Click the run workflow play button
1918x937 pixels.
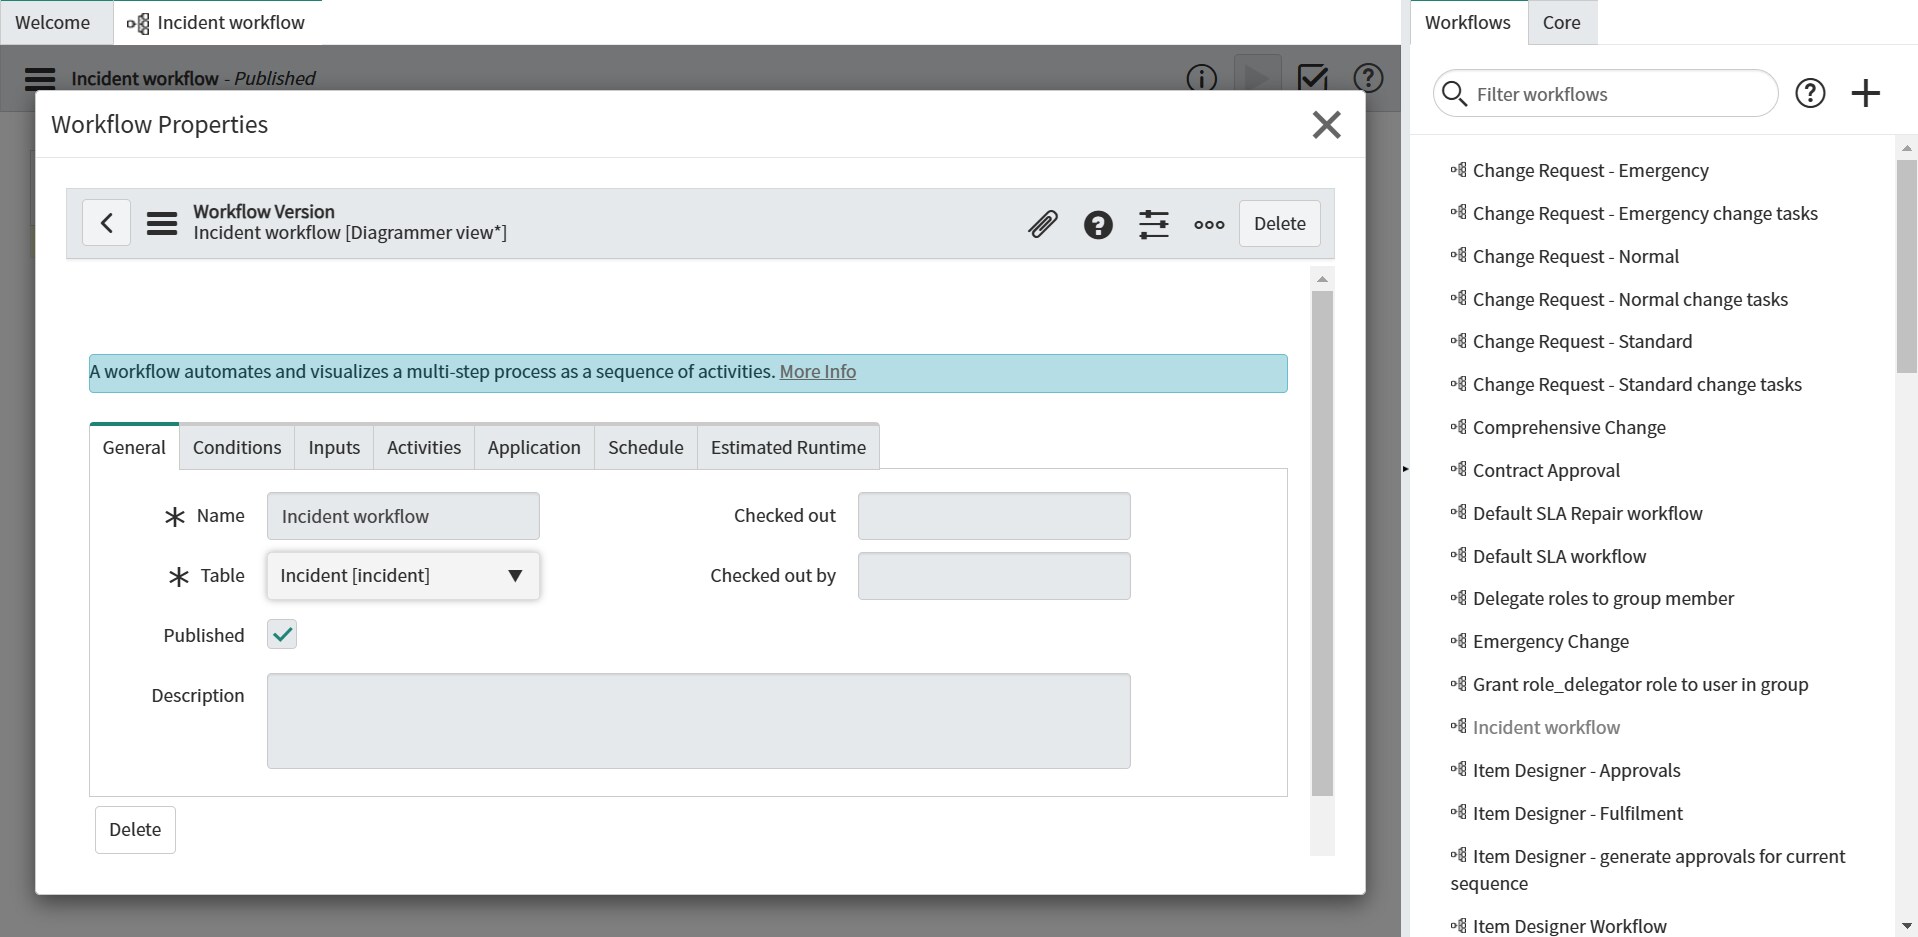(x=1257, y=77)
